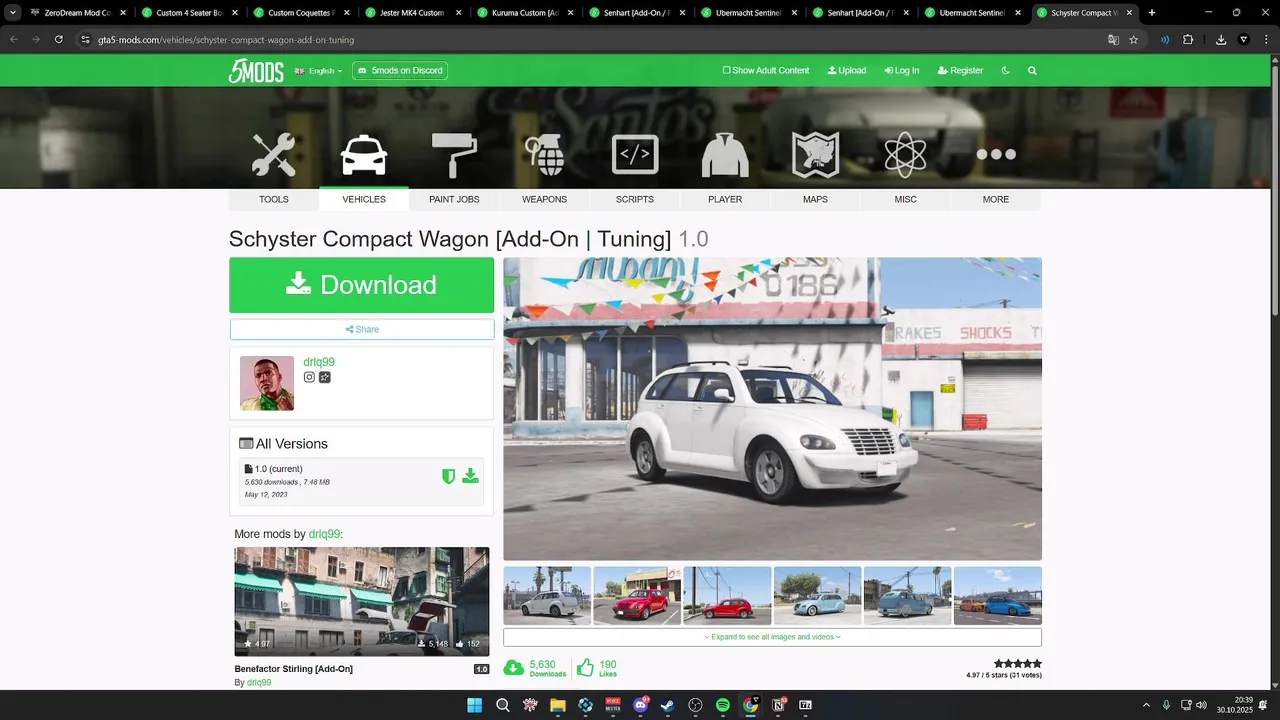The width and height of the screenshot is (1280, 720).
Task: Open site search magnifier icon
Action: (x=1032, y=71)
